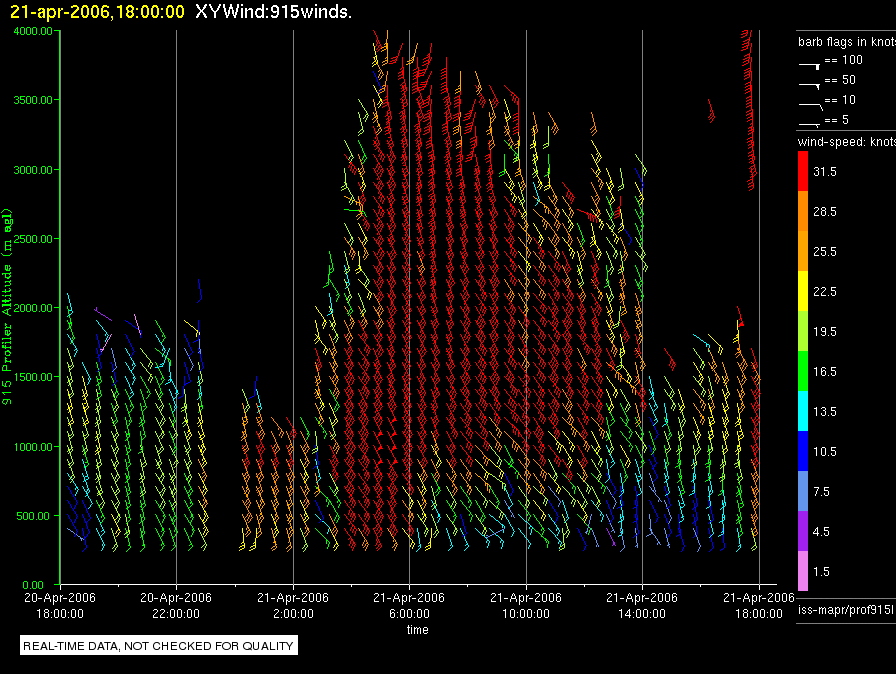Click the 5 knot barb symbol in legend
Image resolution: width=896 pixels, height=674 pixels.
click(809, 123)
